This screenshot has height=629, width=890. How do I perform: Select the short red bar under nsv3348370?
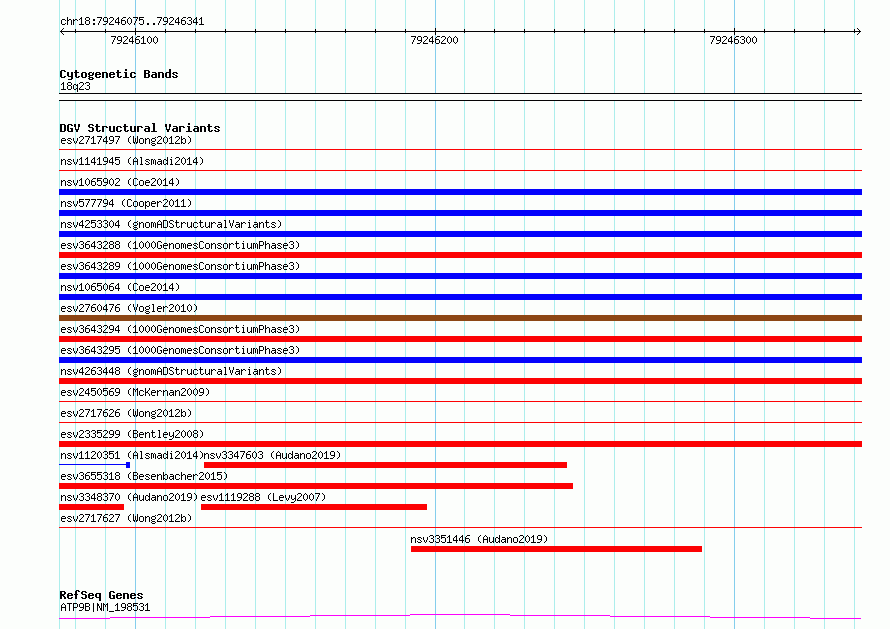pos(91,507)
